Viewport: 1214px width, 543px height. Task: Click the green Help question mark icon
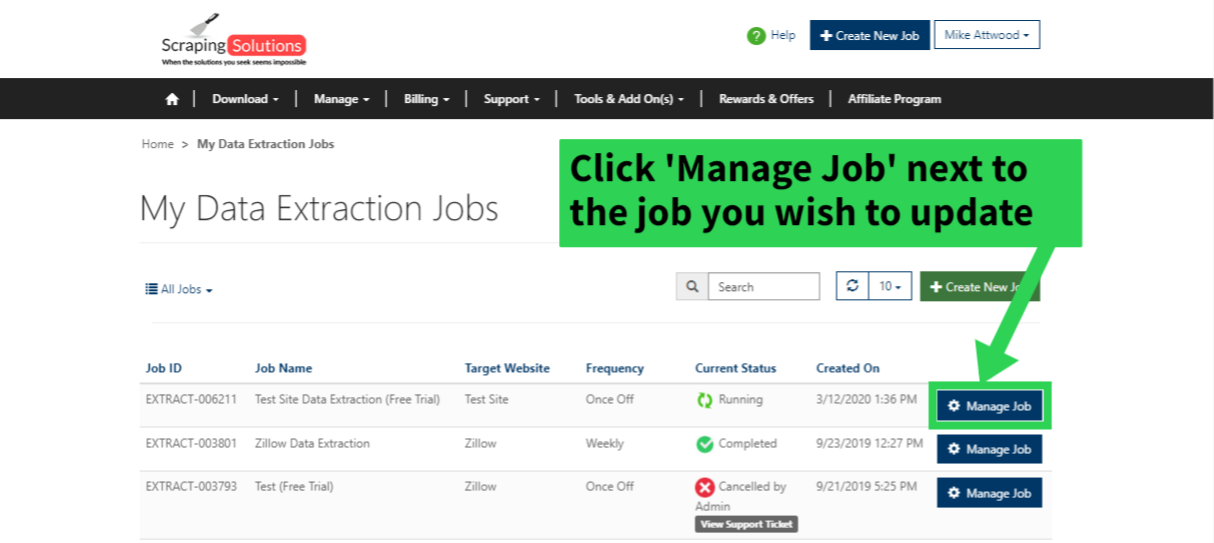pyautogui.click(x=756, y=36)
